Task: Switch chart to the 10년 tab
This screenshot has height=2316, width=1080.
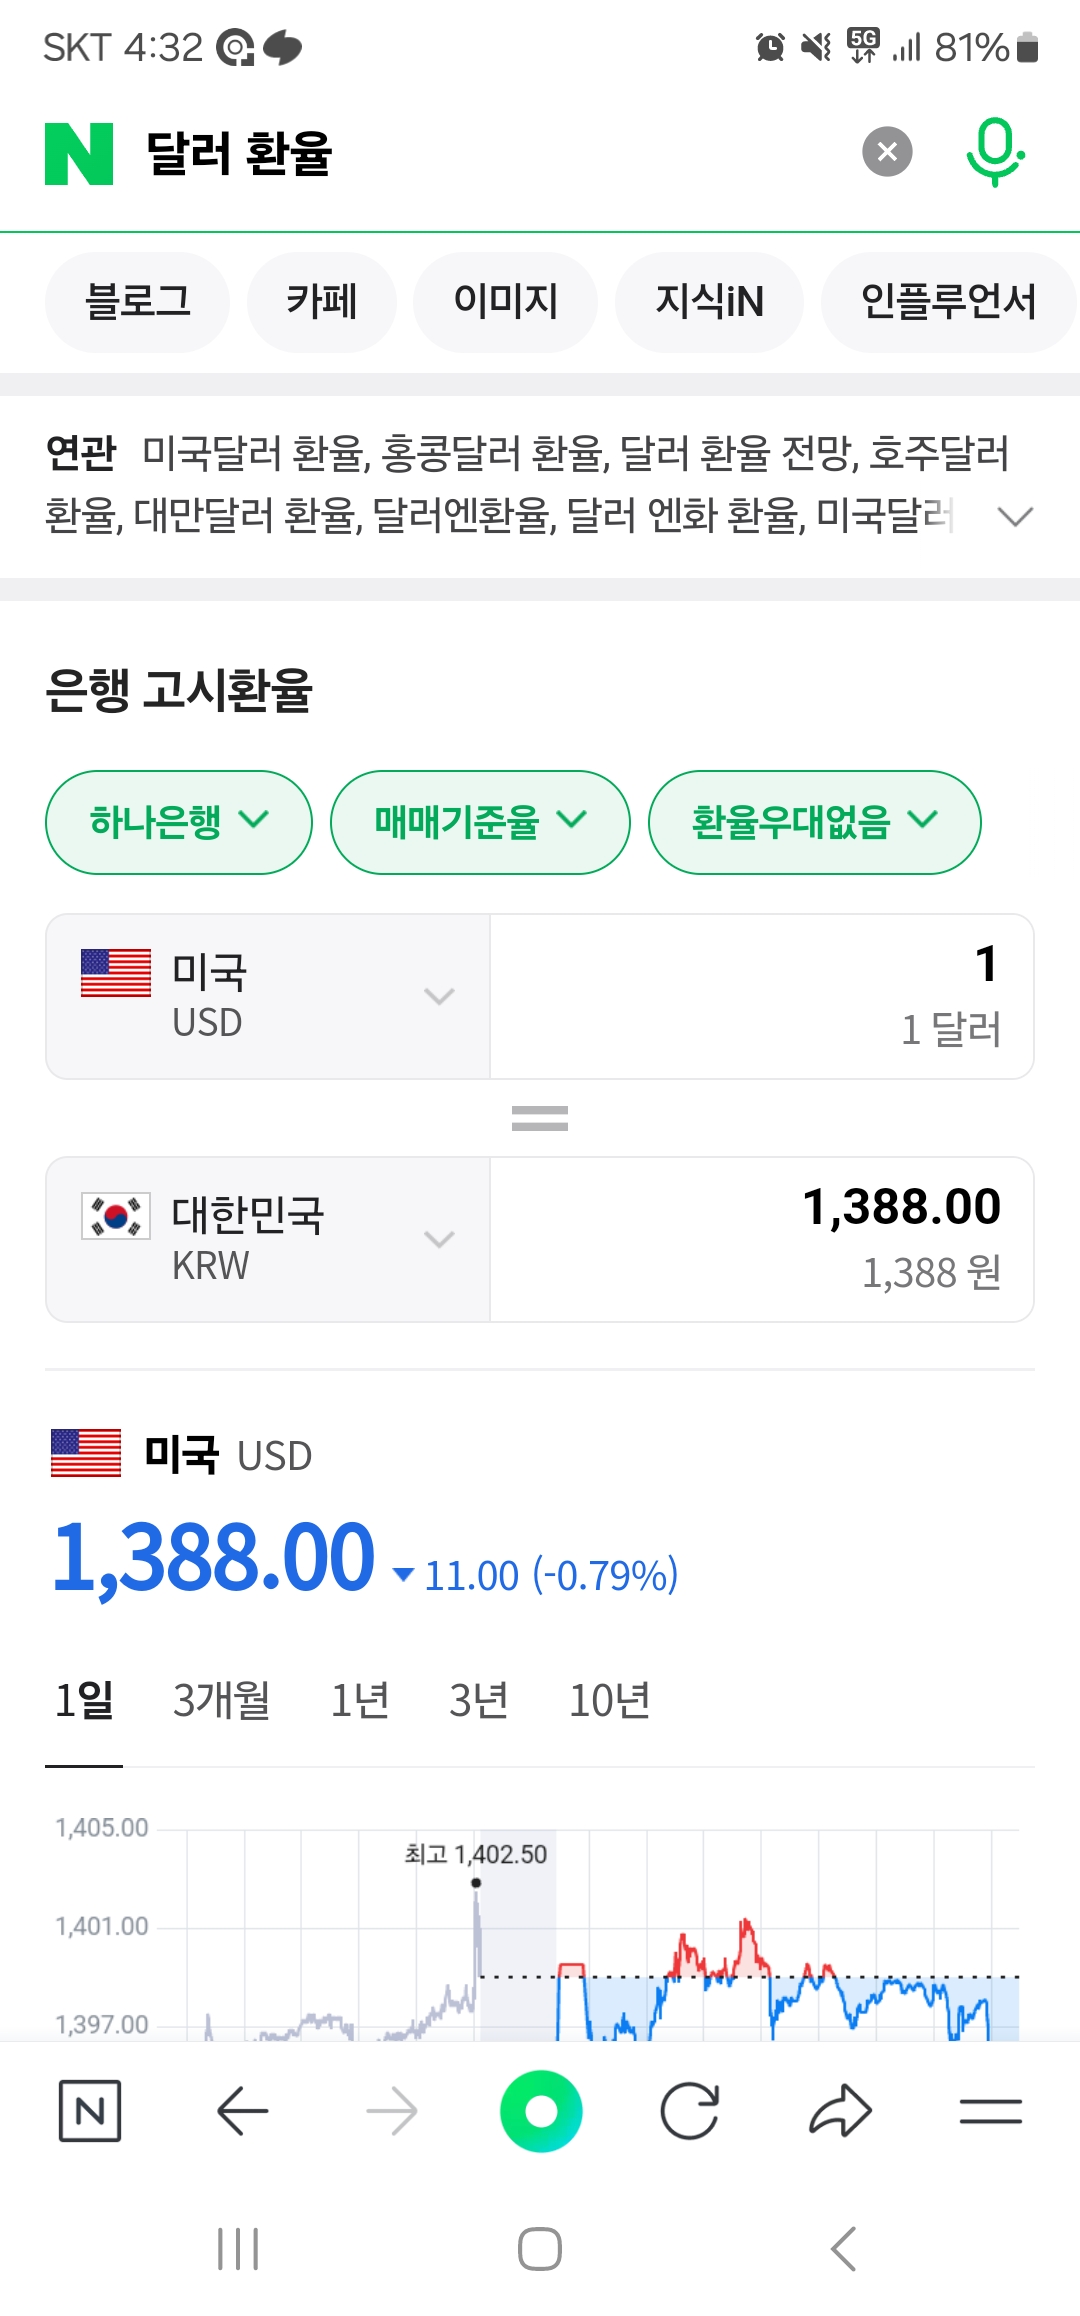Action: tap(609, 1700)
